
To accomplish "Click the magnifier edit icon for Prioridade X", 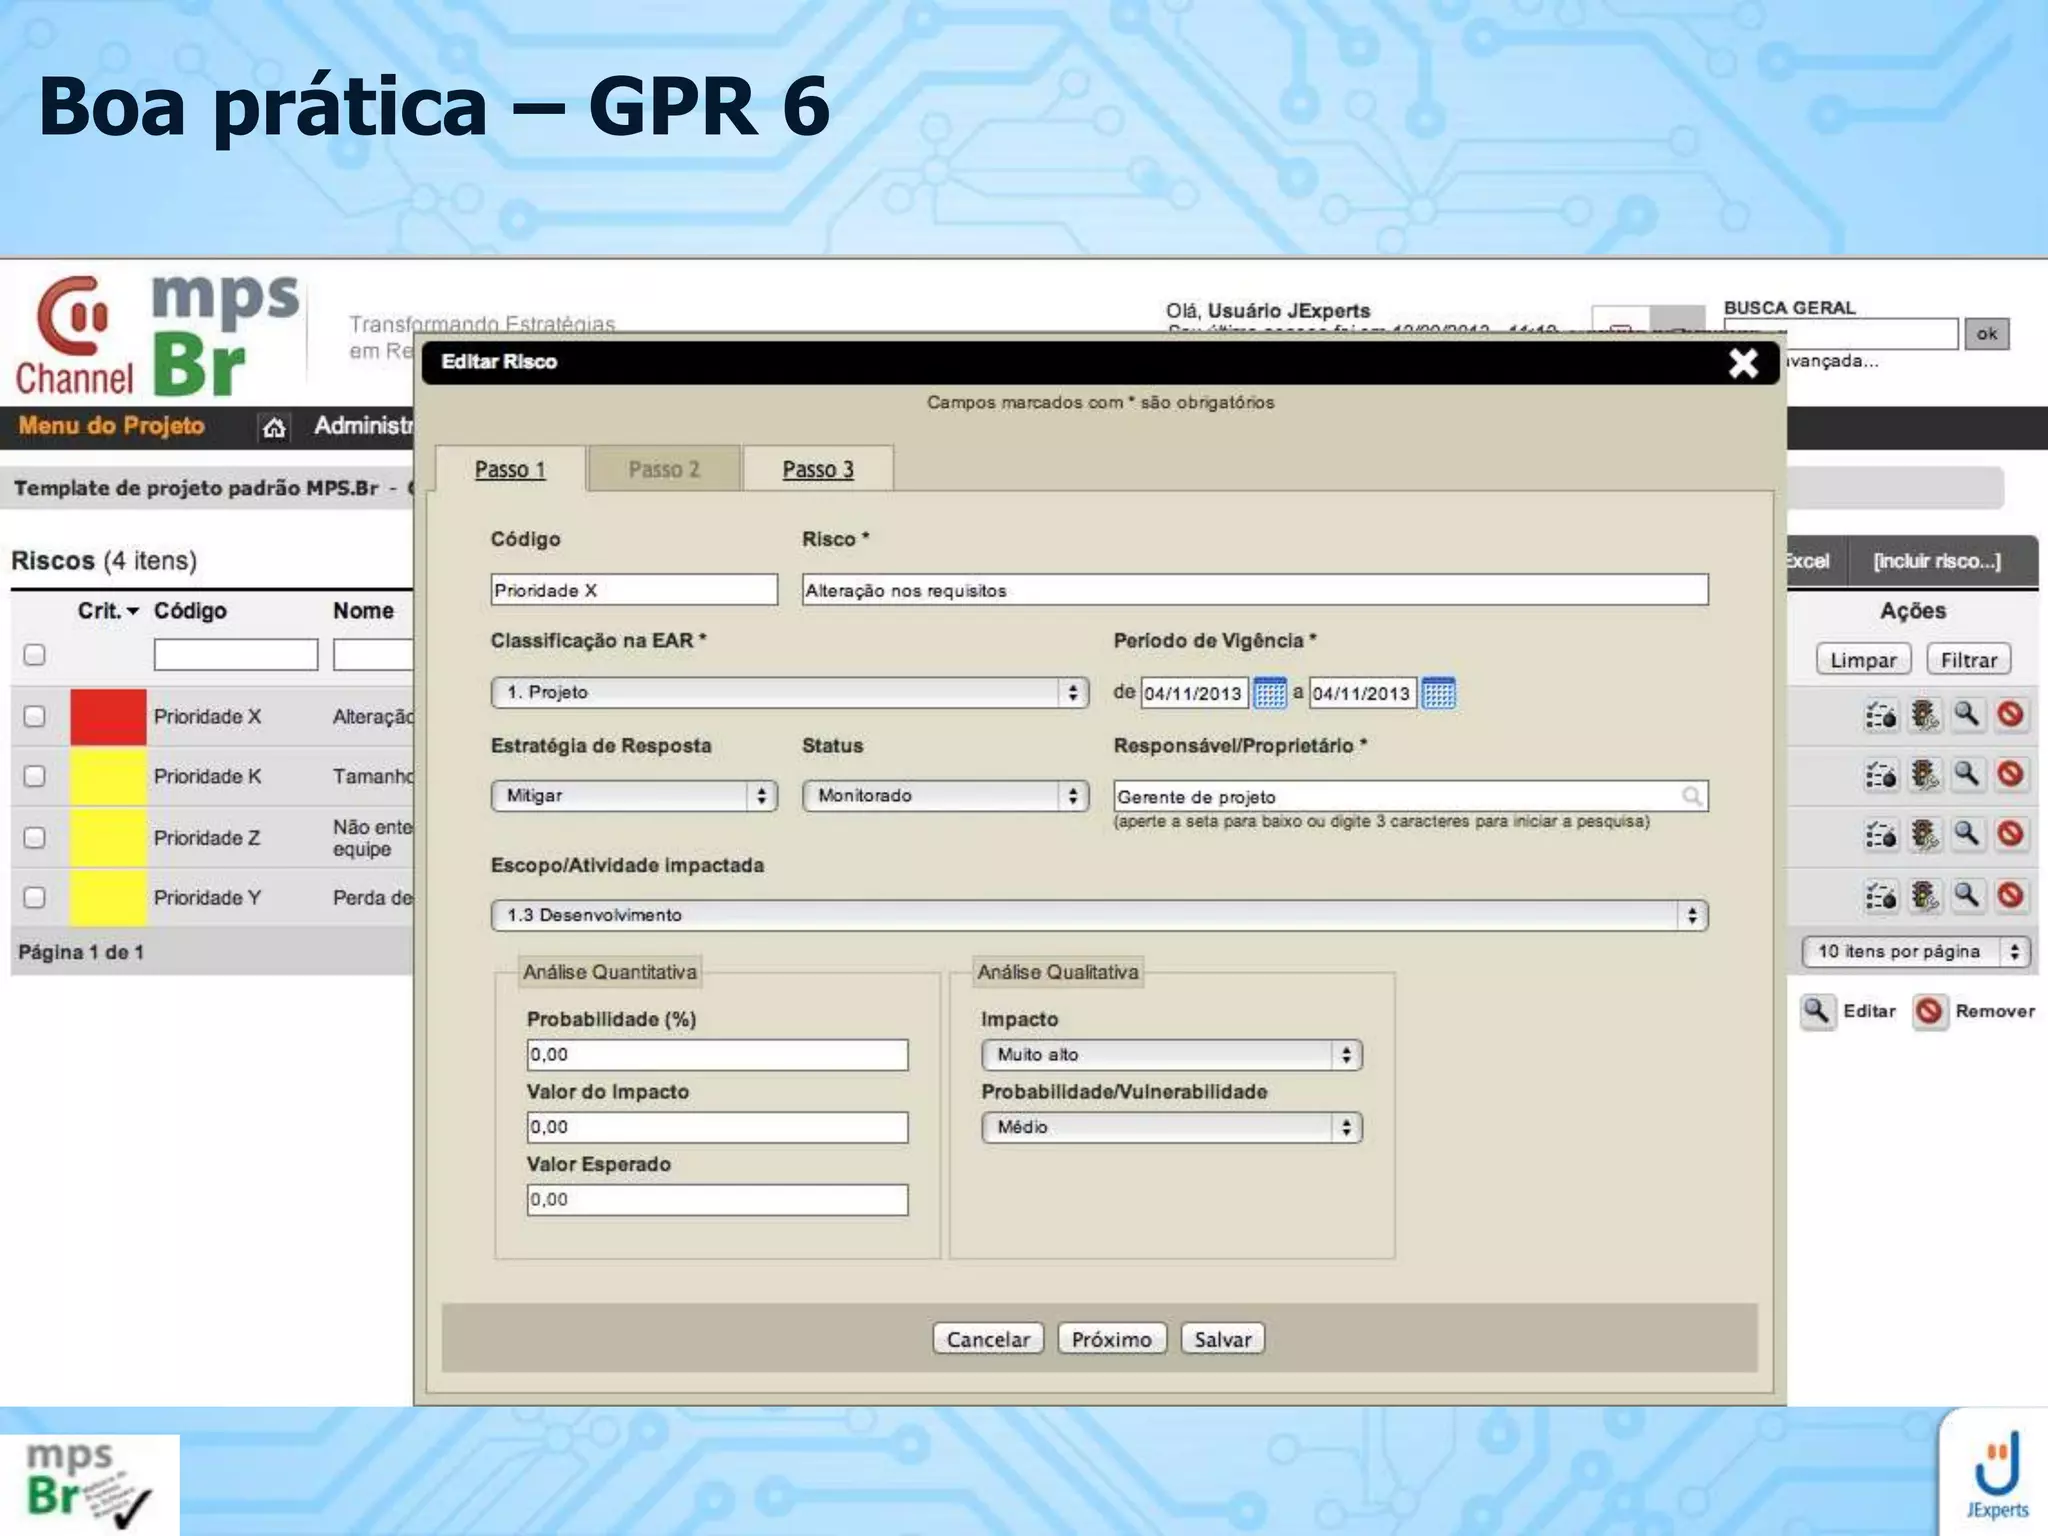I will (x=1967, y=715).
